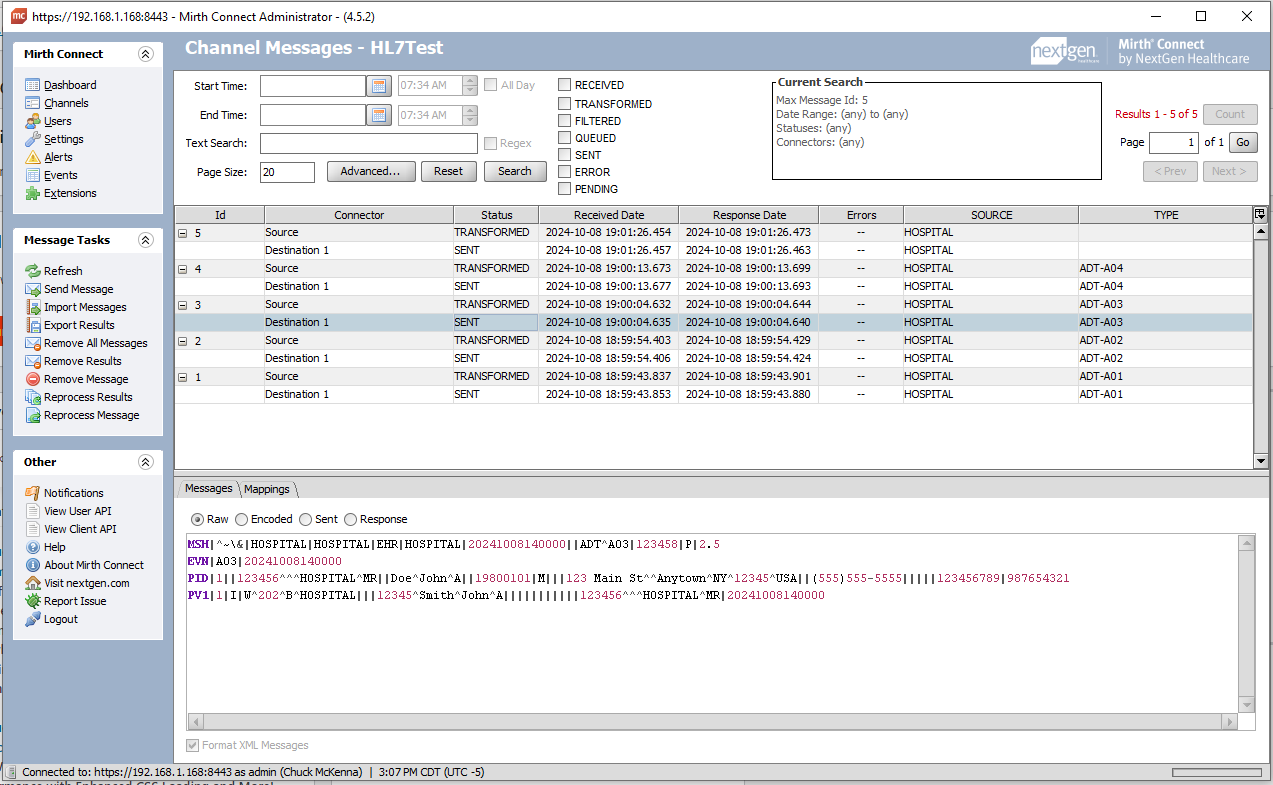This screenshot has width=1273, height=785.
Task: Open the Dashboard icon in sidebar
Action: 33,85
